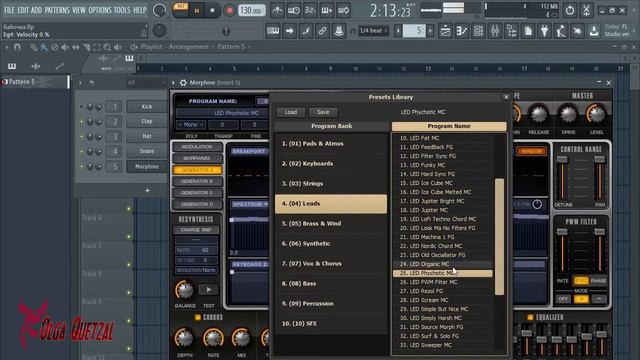Image resolution: width=640 pixels, height=360 pixels.
Task: Pause playback with the pause button
Action: (197, 11)
